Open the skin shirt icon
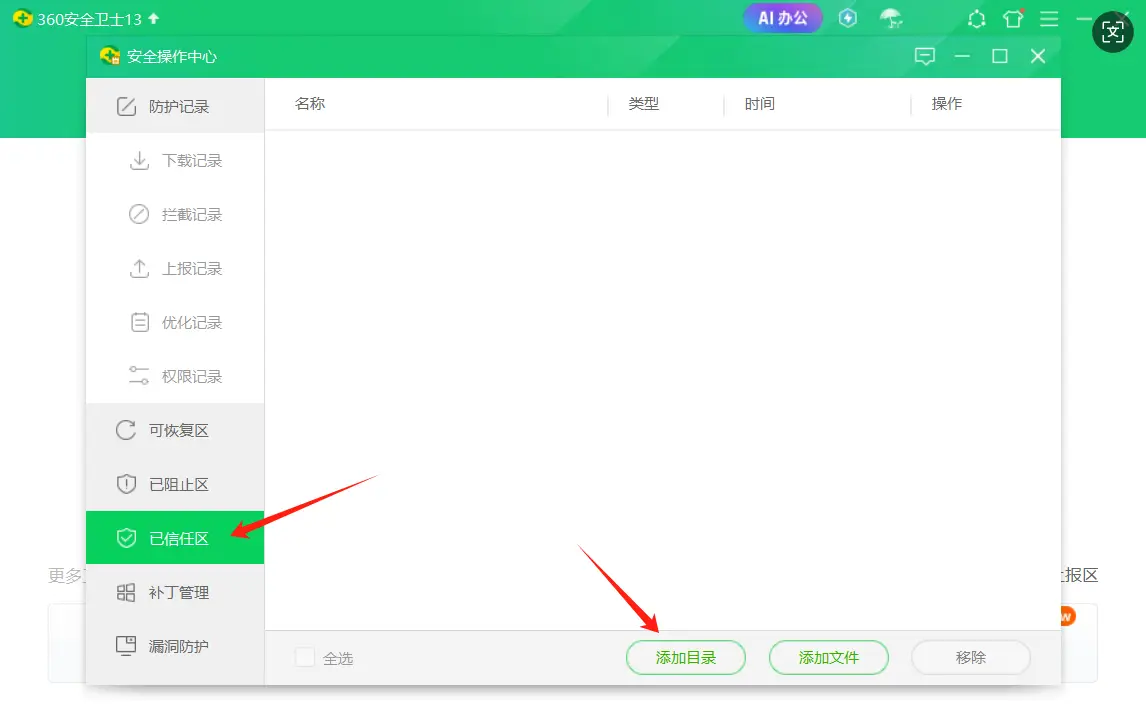Viewport: 1146px width, 721px height. click(1013, 19)
